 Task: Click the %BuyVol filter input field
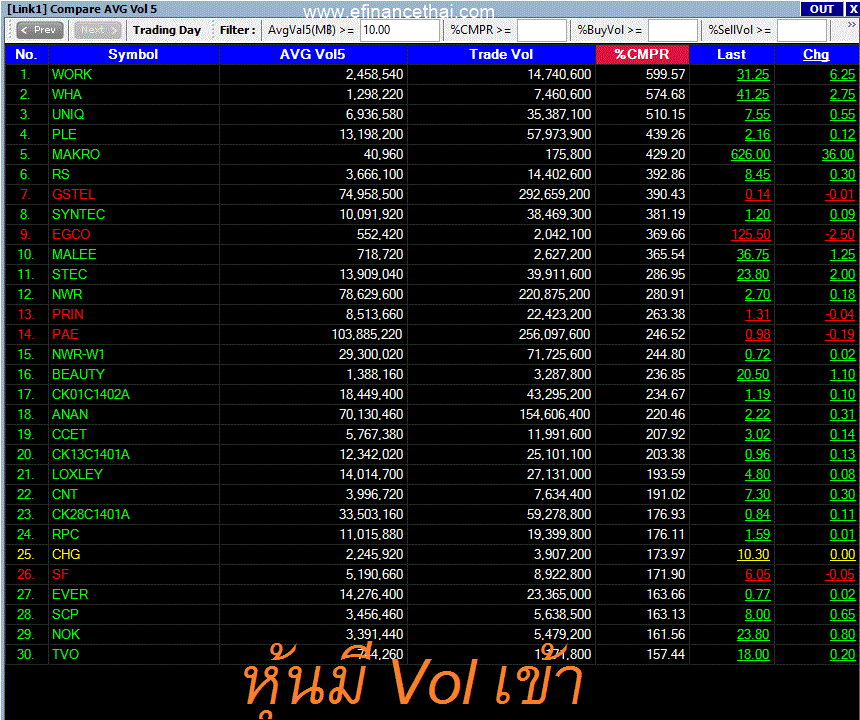pyautogui.click(x=672, y=30)
